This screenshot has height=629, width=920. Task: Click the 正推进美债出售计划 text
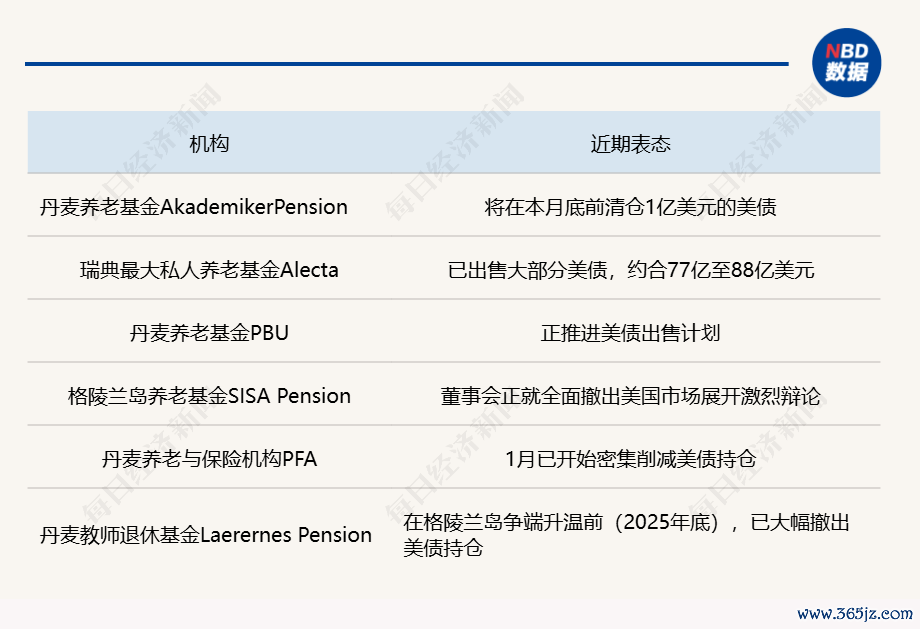[x=630, y=333]
